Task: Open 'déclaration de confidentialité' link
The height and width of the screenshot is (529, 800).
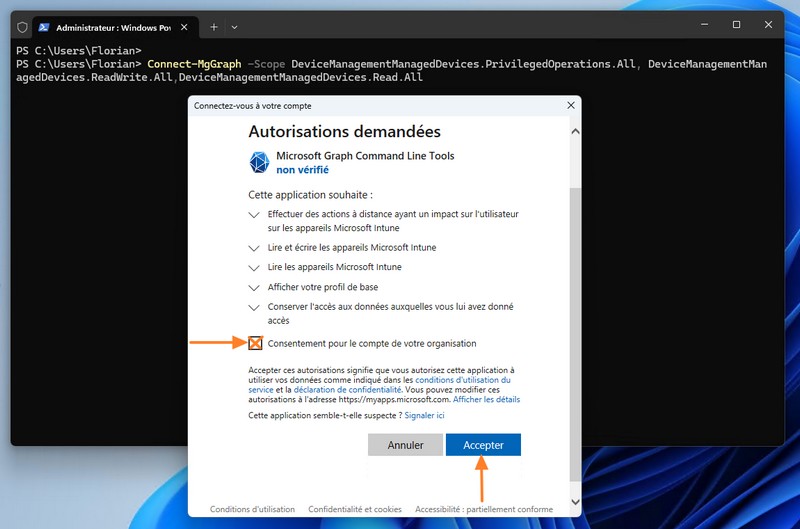Action: (x=347, y=390)
